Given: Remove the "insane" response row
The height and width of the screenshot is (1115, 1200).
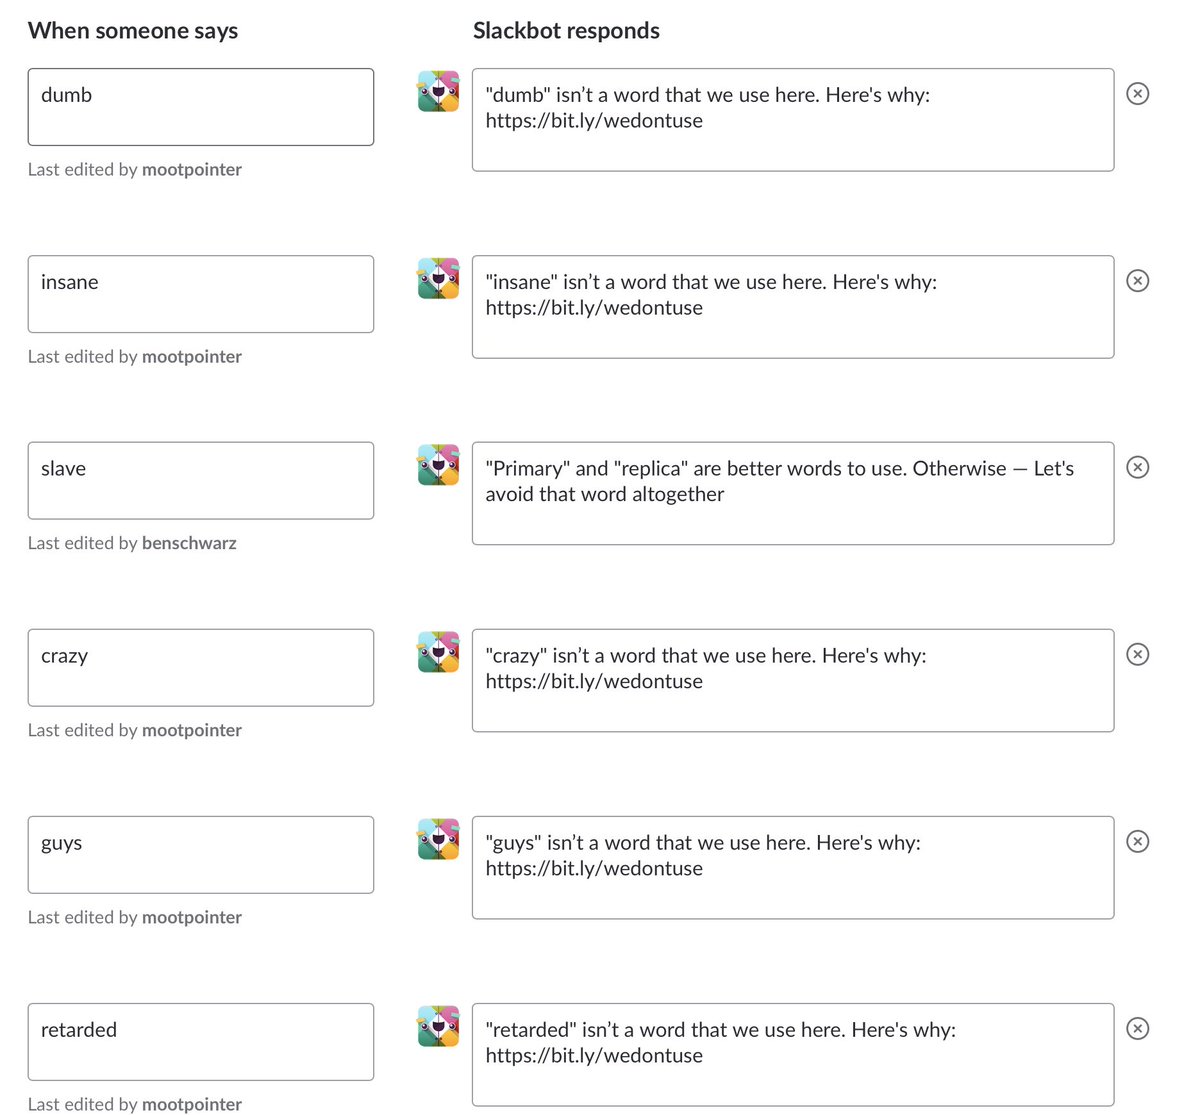Looking at the screenshot, I should (x=1137, y=281).
